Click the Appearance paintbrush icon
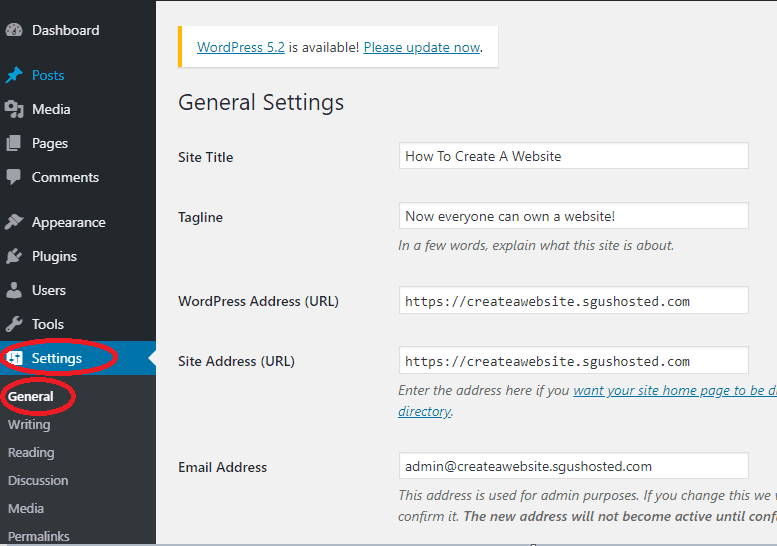This screenshot has width=777, height=546. click(x=14, y=222)
